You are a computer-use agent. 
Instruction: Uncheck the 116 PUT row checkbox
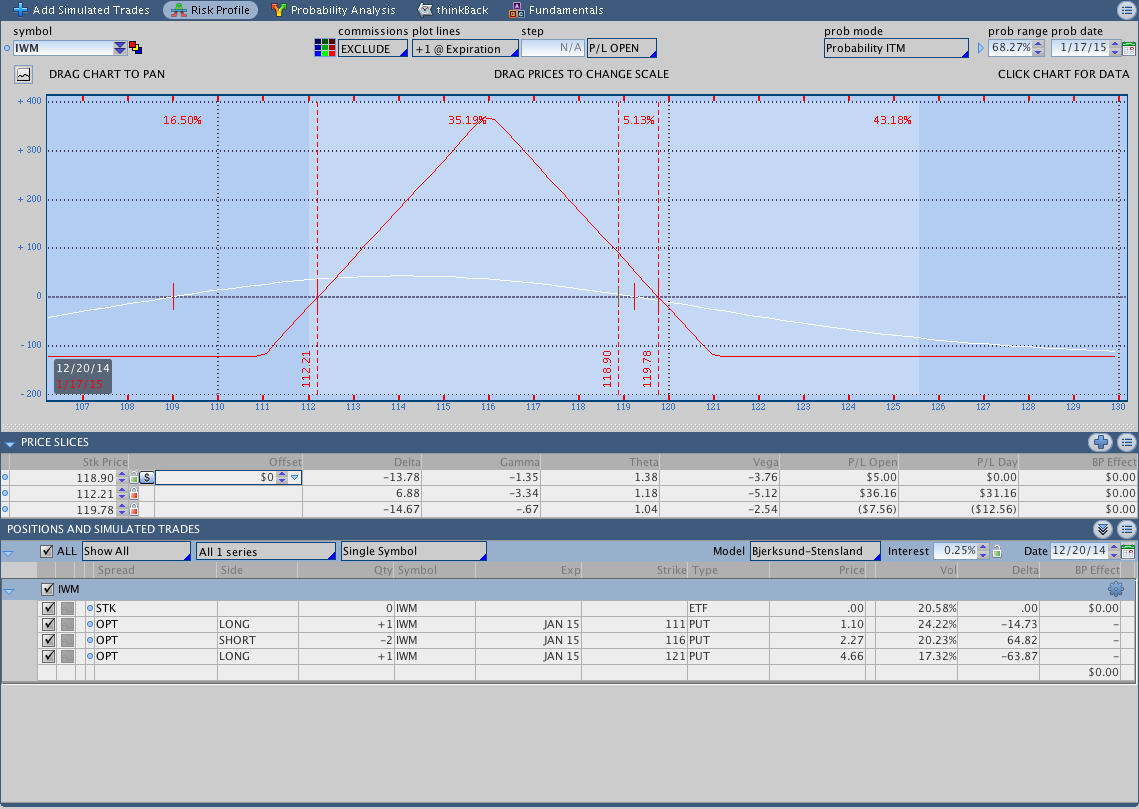click(x=49, y=640)
